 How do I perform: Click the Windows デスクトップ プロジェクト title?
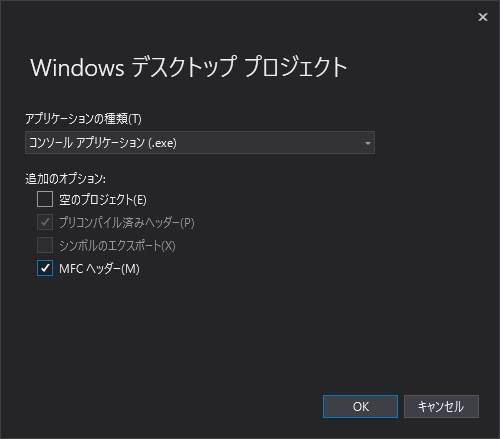pos(189,67)
